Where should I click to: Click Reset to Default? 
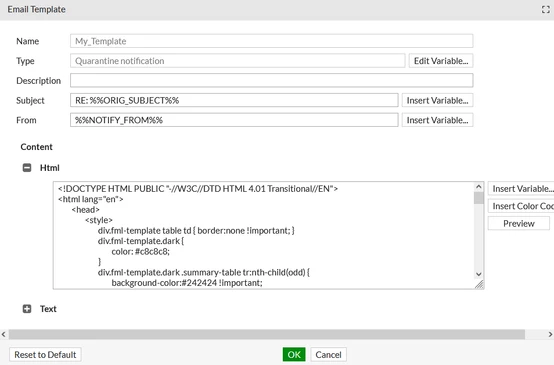tap(45, 354)
